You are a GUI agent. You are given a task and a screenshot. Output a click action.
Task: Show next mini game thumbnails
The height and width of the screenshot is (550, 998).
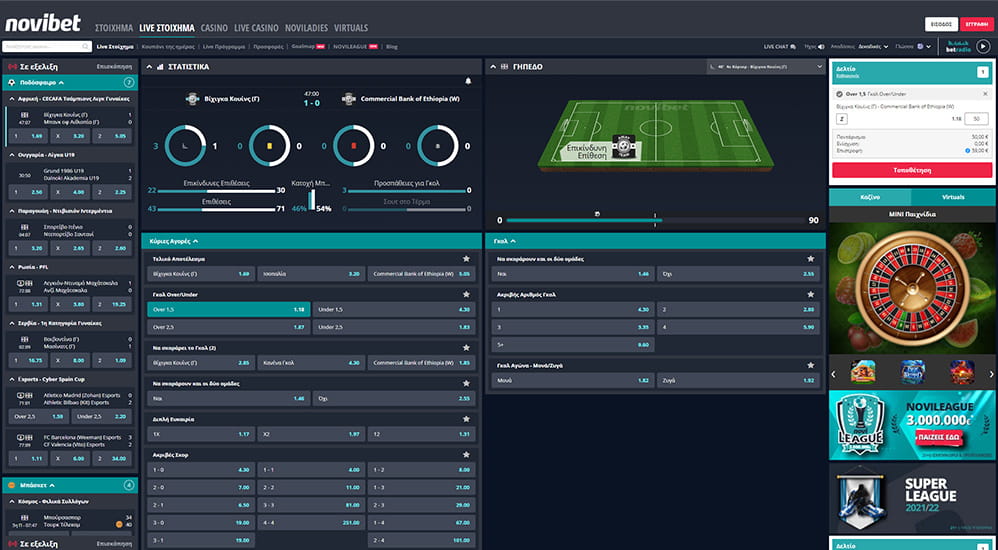point(991,374)
